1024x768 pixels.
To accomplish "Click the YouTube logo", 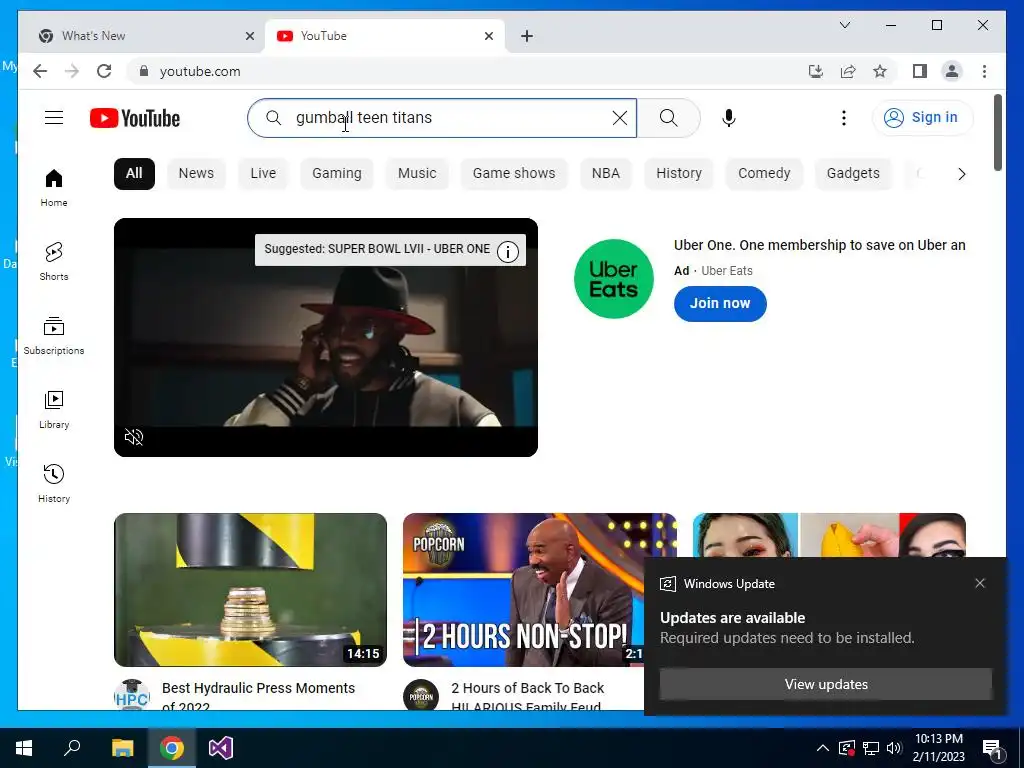I will (135, 118).
